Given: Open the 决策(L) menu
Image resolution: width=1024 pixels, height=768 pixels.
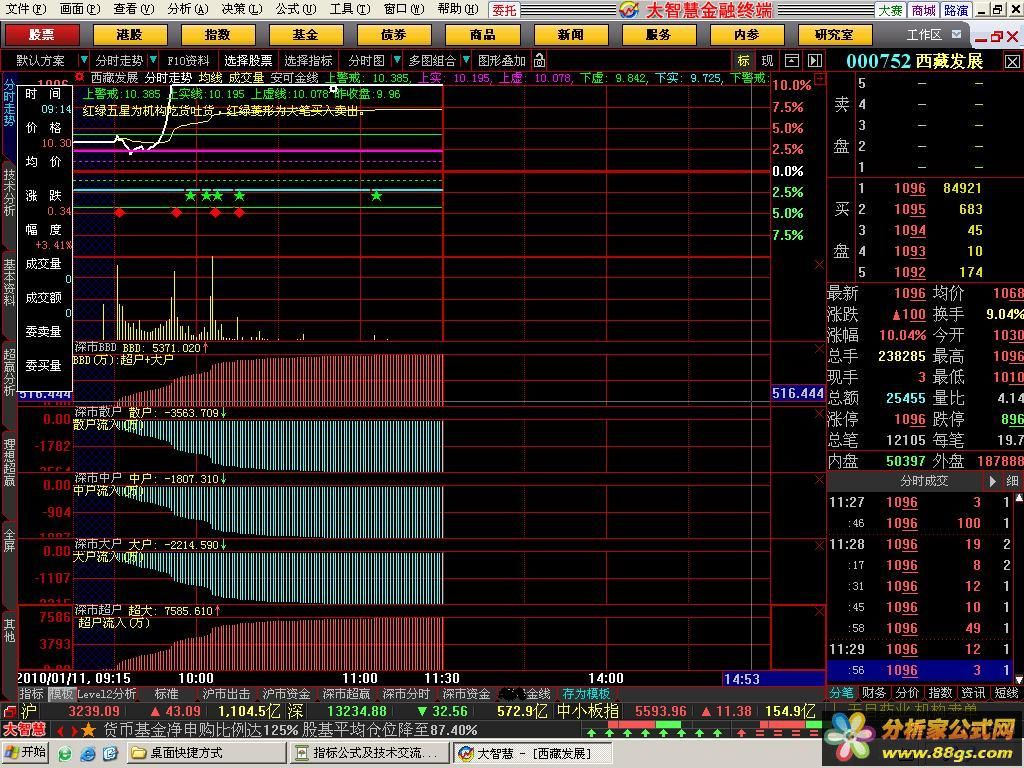Looking at the screenshot, I should pos(241,8).
